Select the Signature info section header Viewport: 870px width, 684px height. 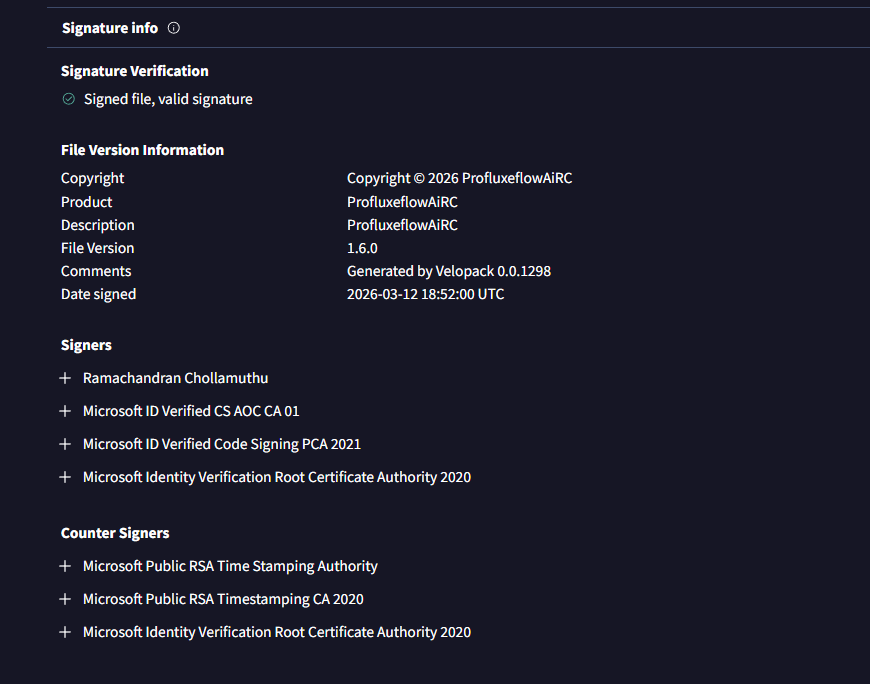(x=110, y=28)
